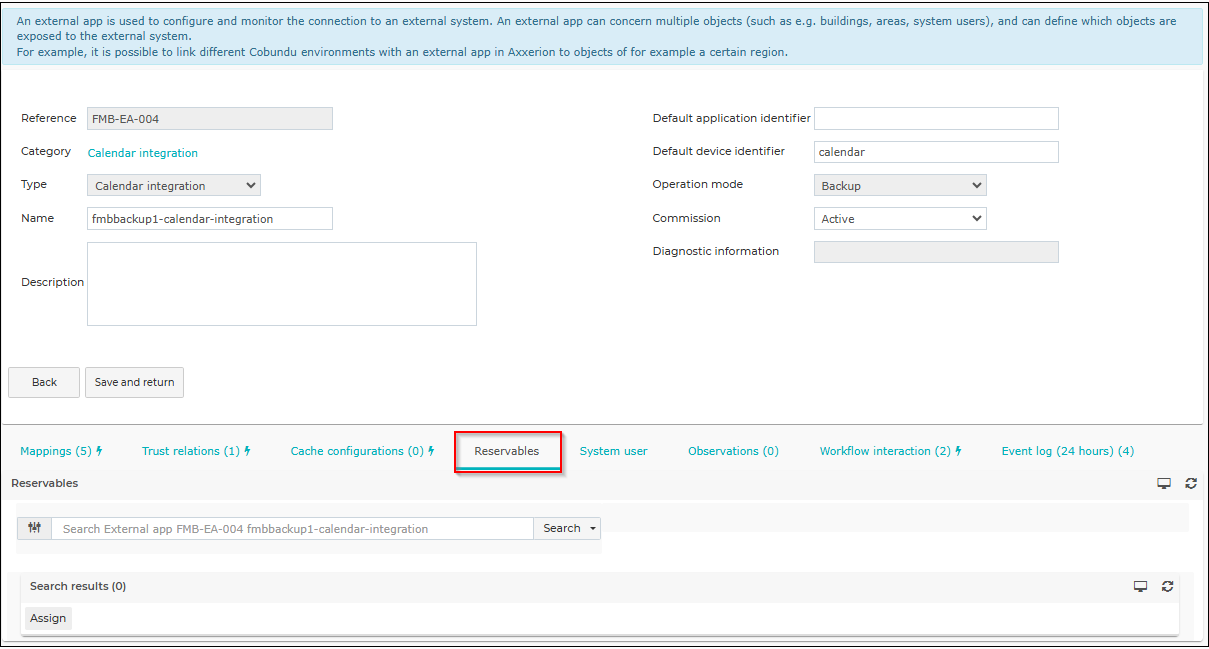Open the Calendar integration category link

pos(143,153)
